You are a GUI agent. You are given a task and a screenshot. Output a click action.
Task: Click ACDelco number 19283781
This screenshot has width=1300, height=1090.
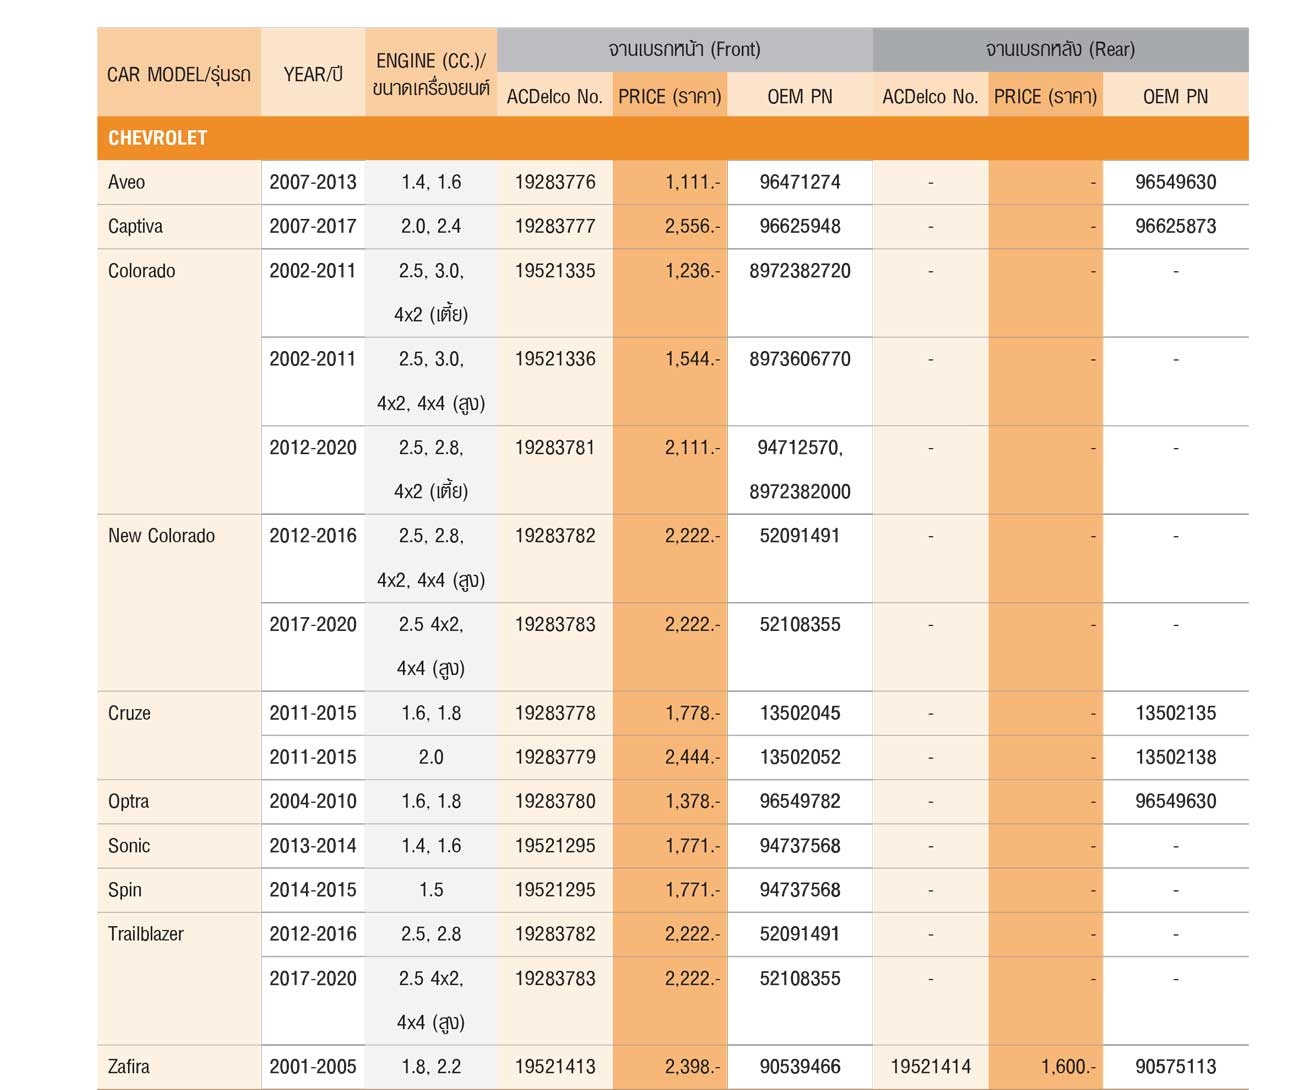(555, 448)
